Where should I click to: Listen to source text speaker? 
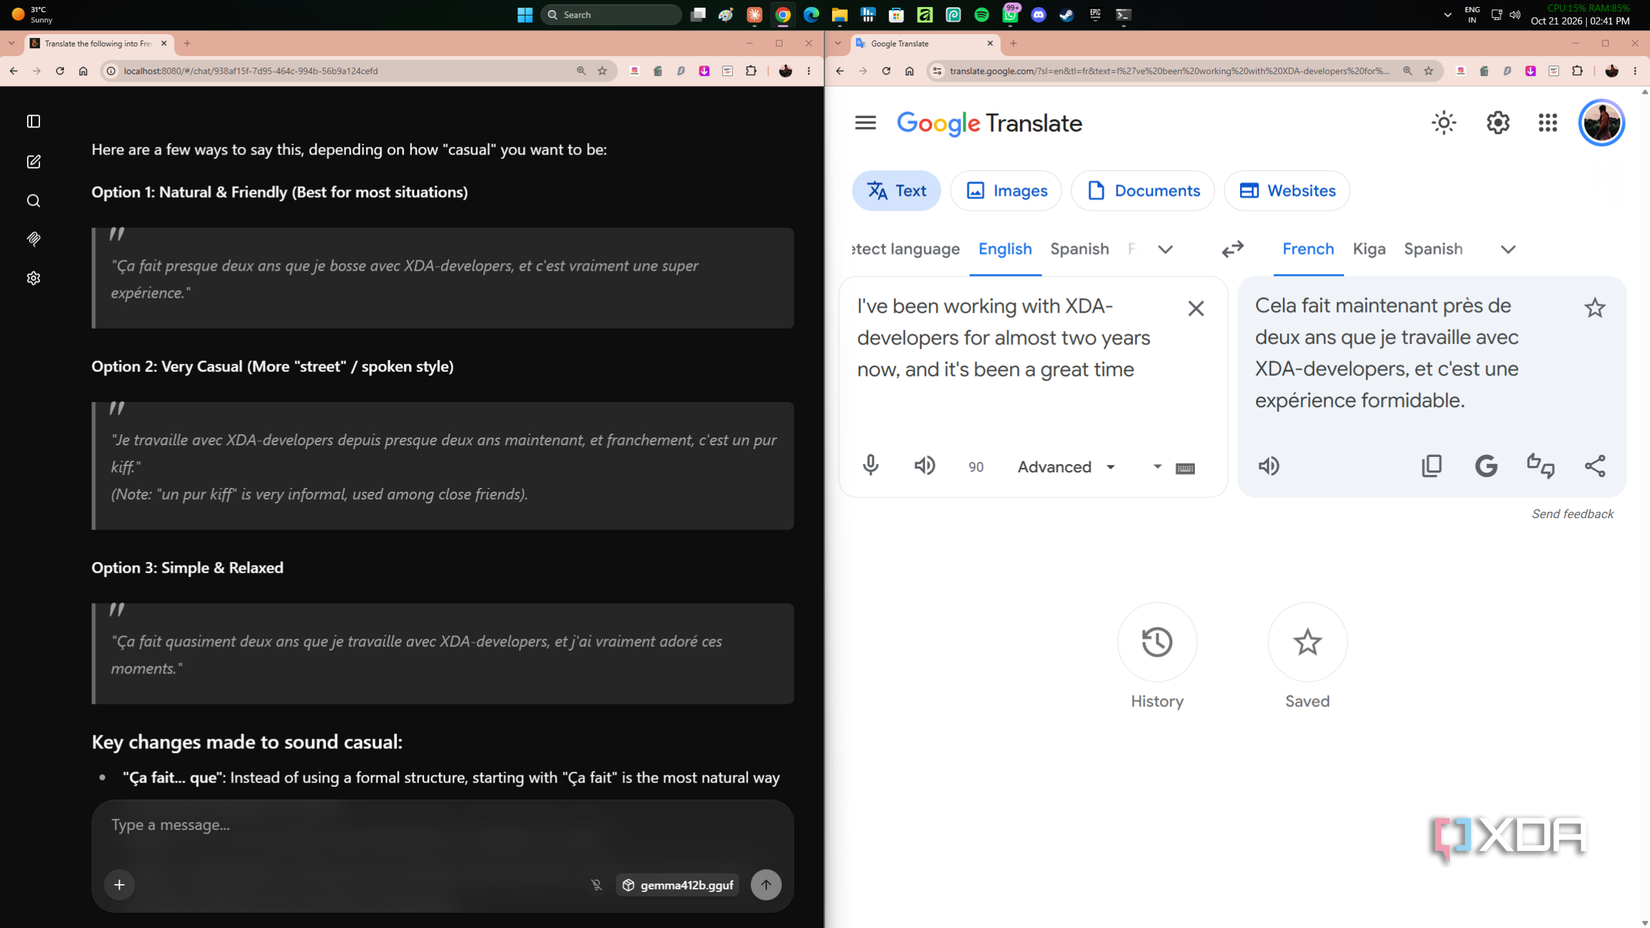click(924, 466)
